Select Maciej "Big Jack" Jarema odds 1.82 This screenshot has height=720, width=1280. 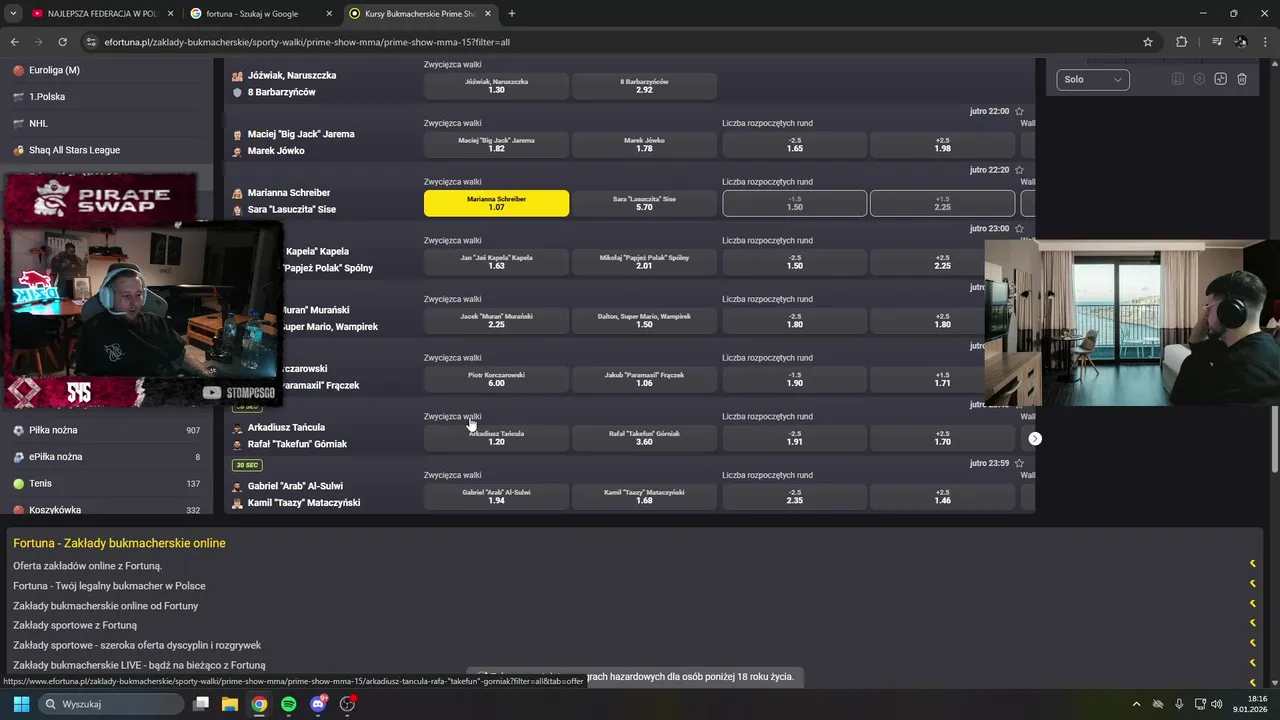point(496,145)
